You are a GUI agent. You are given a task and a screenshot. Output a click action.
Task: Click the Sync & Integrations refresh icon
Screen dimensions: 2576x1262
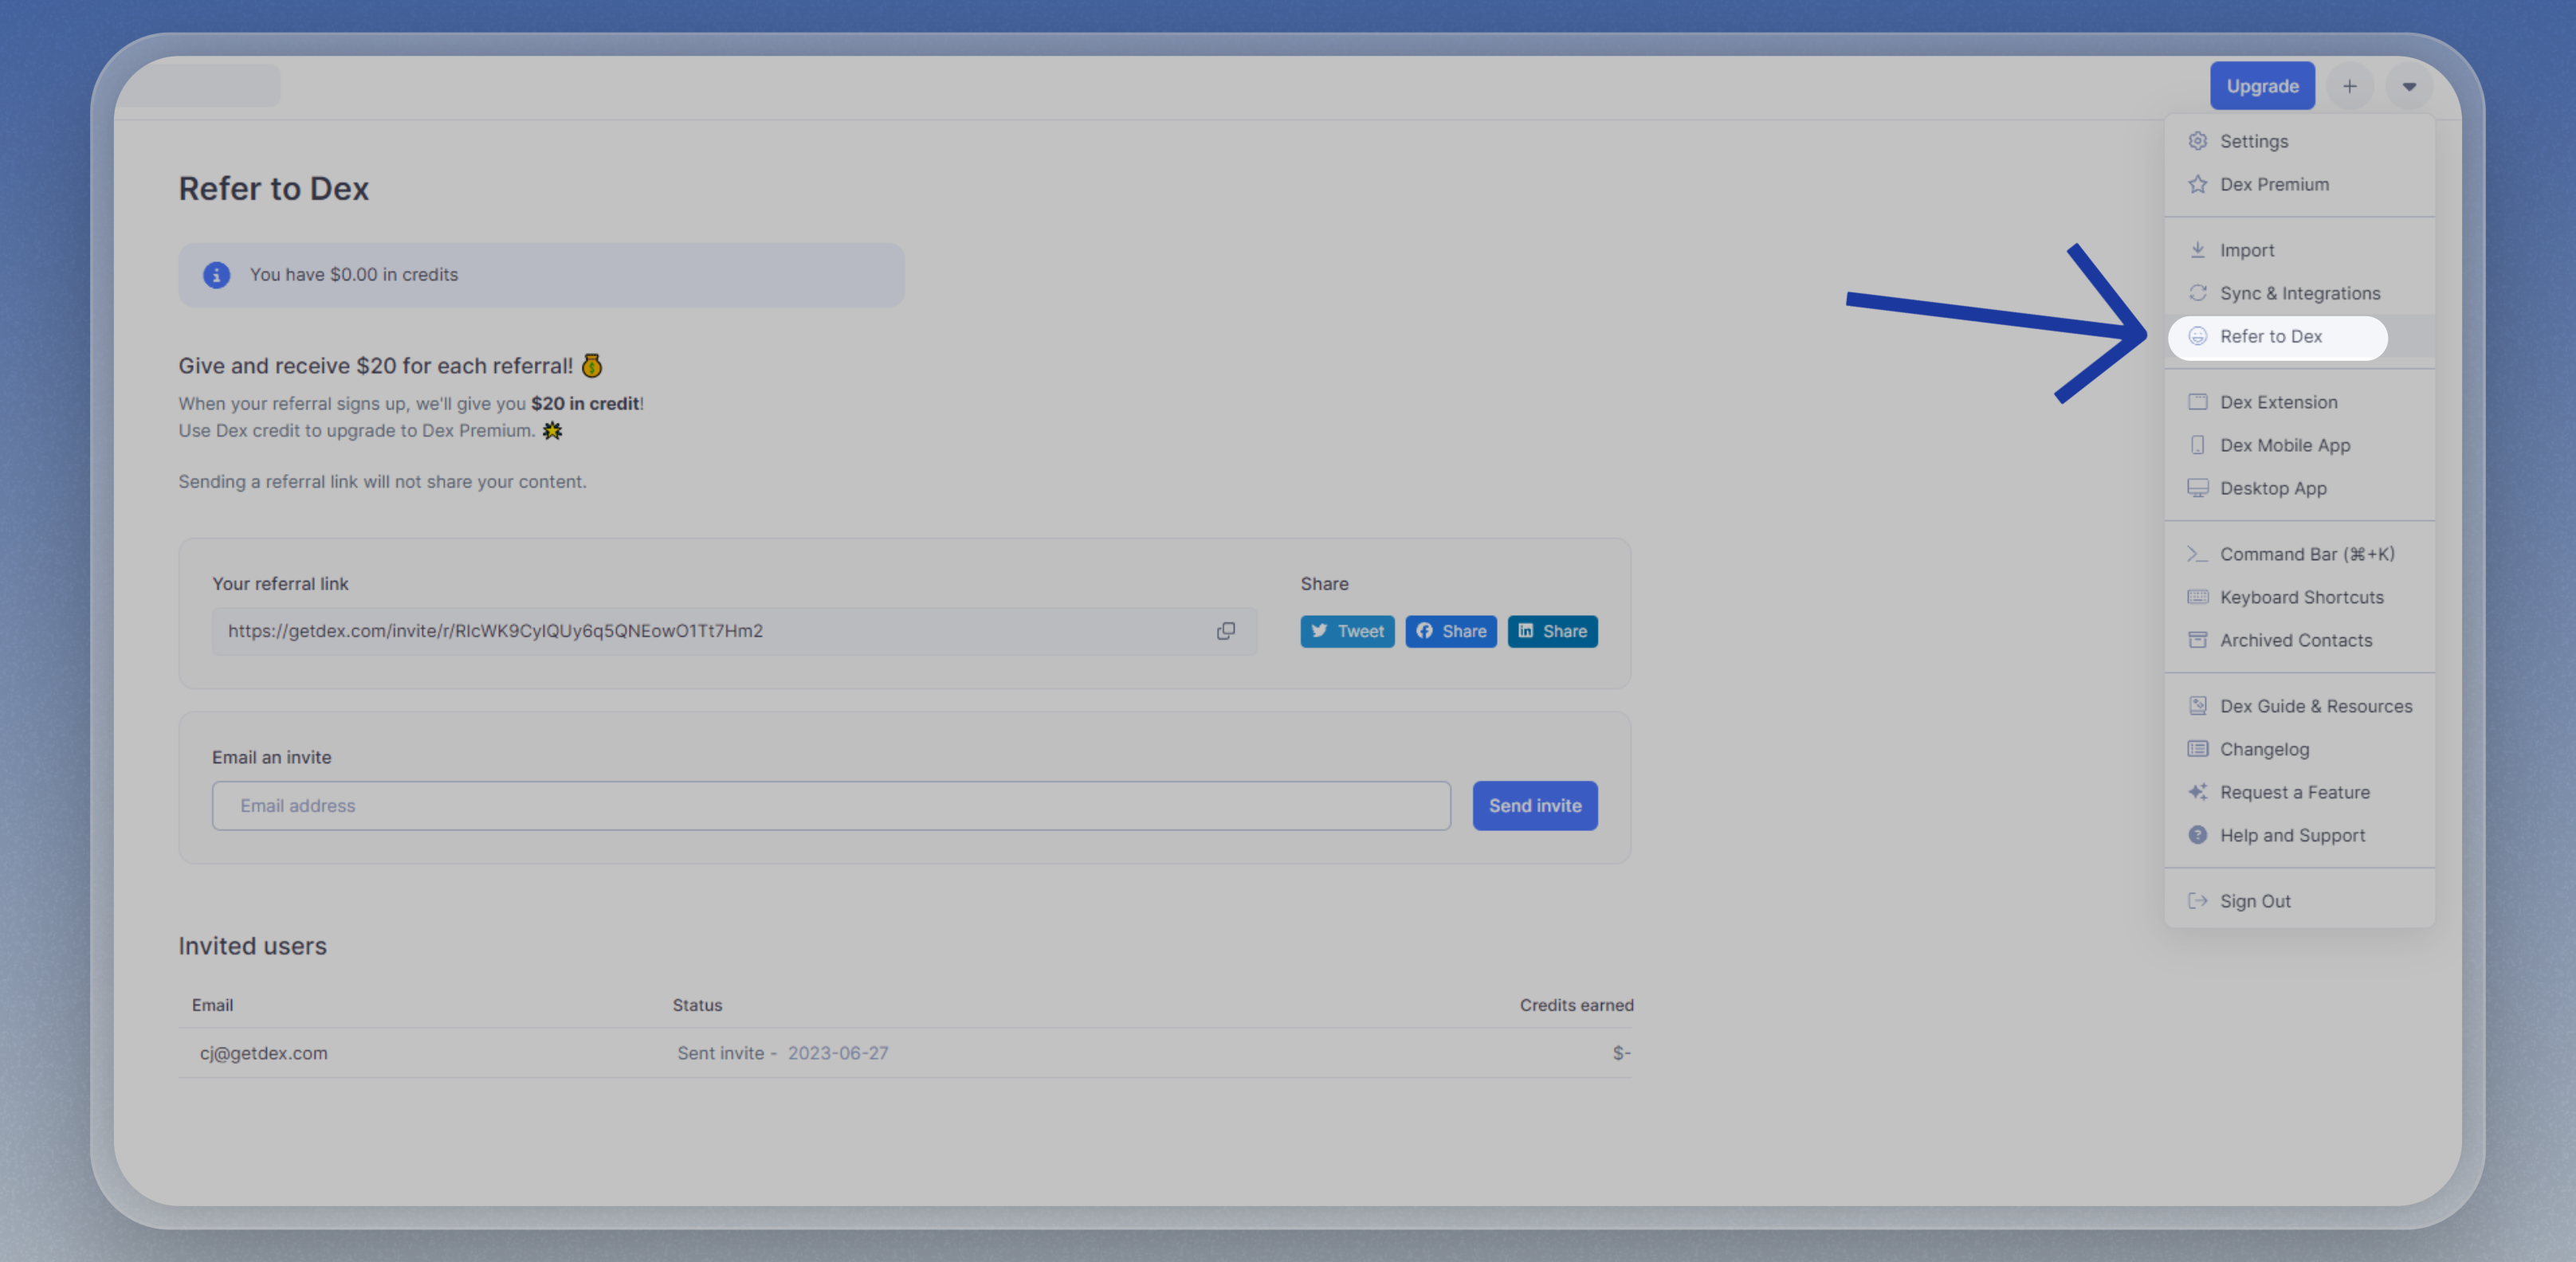coord(2197,293)
